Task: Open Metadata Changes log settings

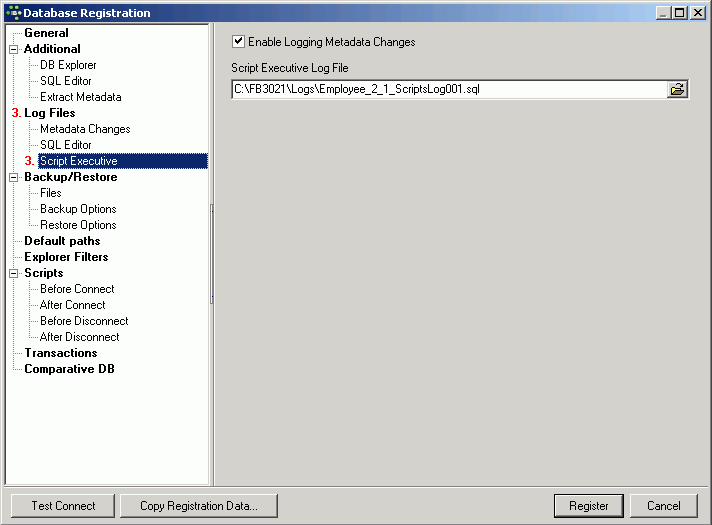Action: point(85,129)
